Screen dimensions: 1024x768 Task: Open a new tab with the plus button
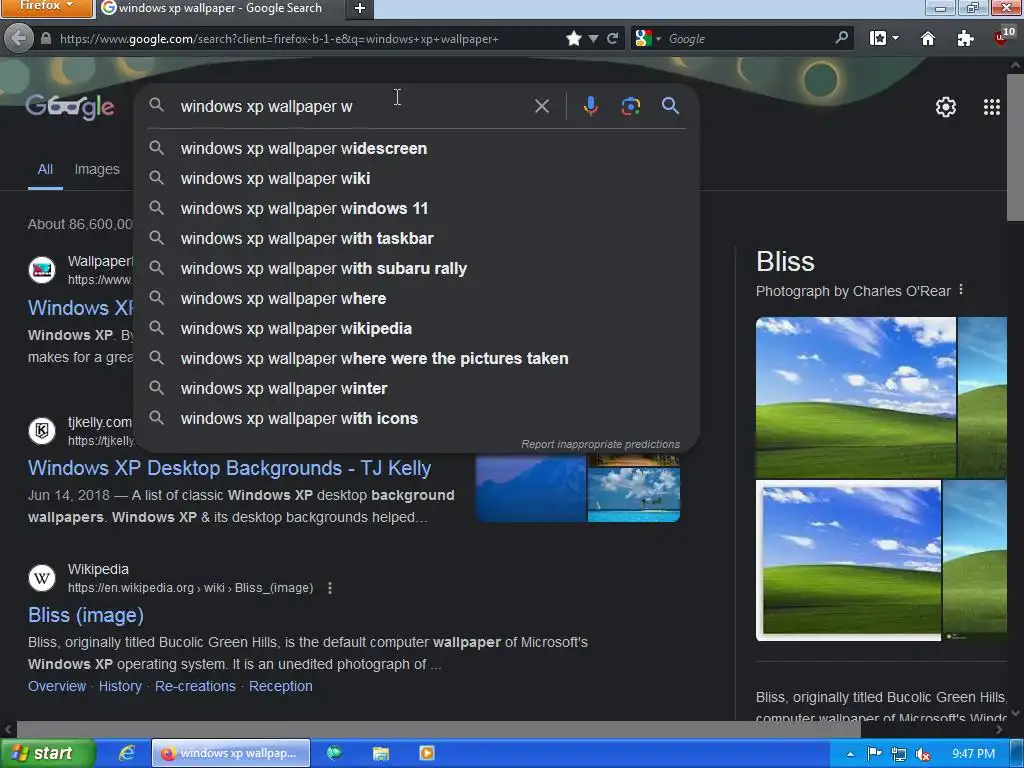click(x=360, y=8)
